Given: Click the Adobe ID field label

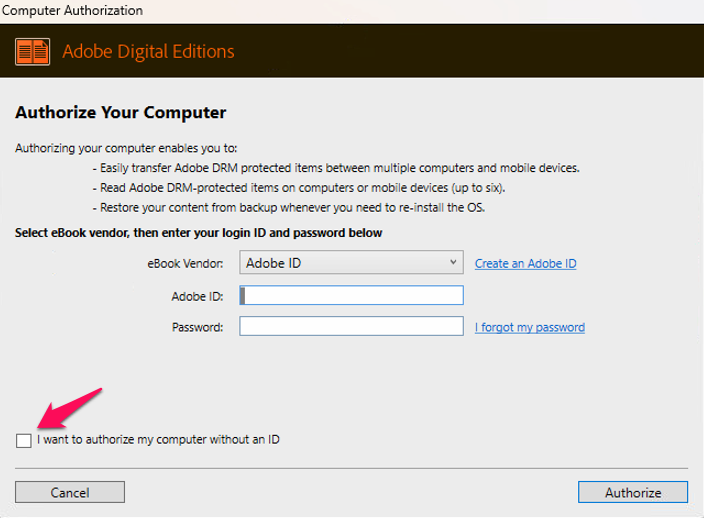Looking at the screenshot, I should 198,296.
